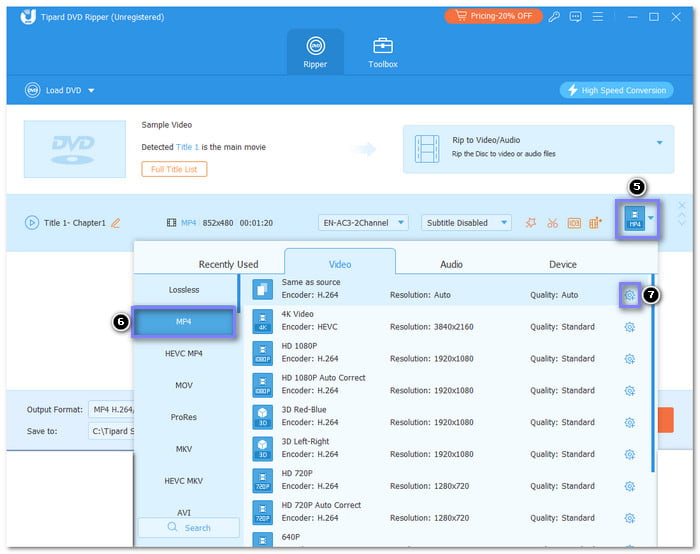Click the MP4 output format icon
This screenshot has height=554, width=700.
(635, 218)
